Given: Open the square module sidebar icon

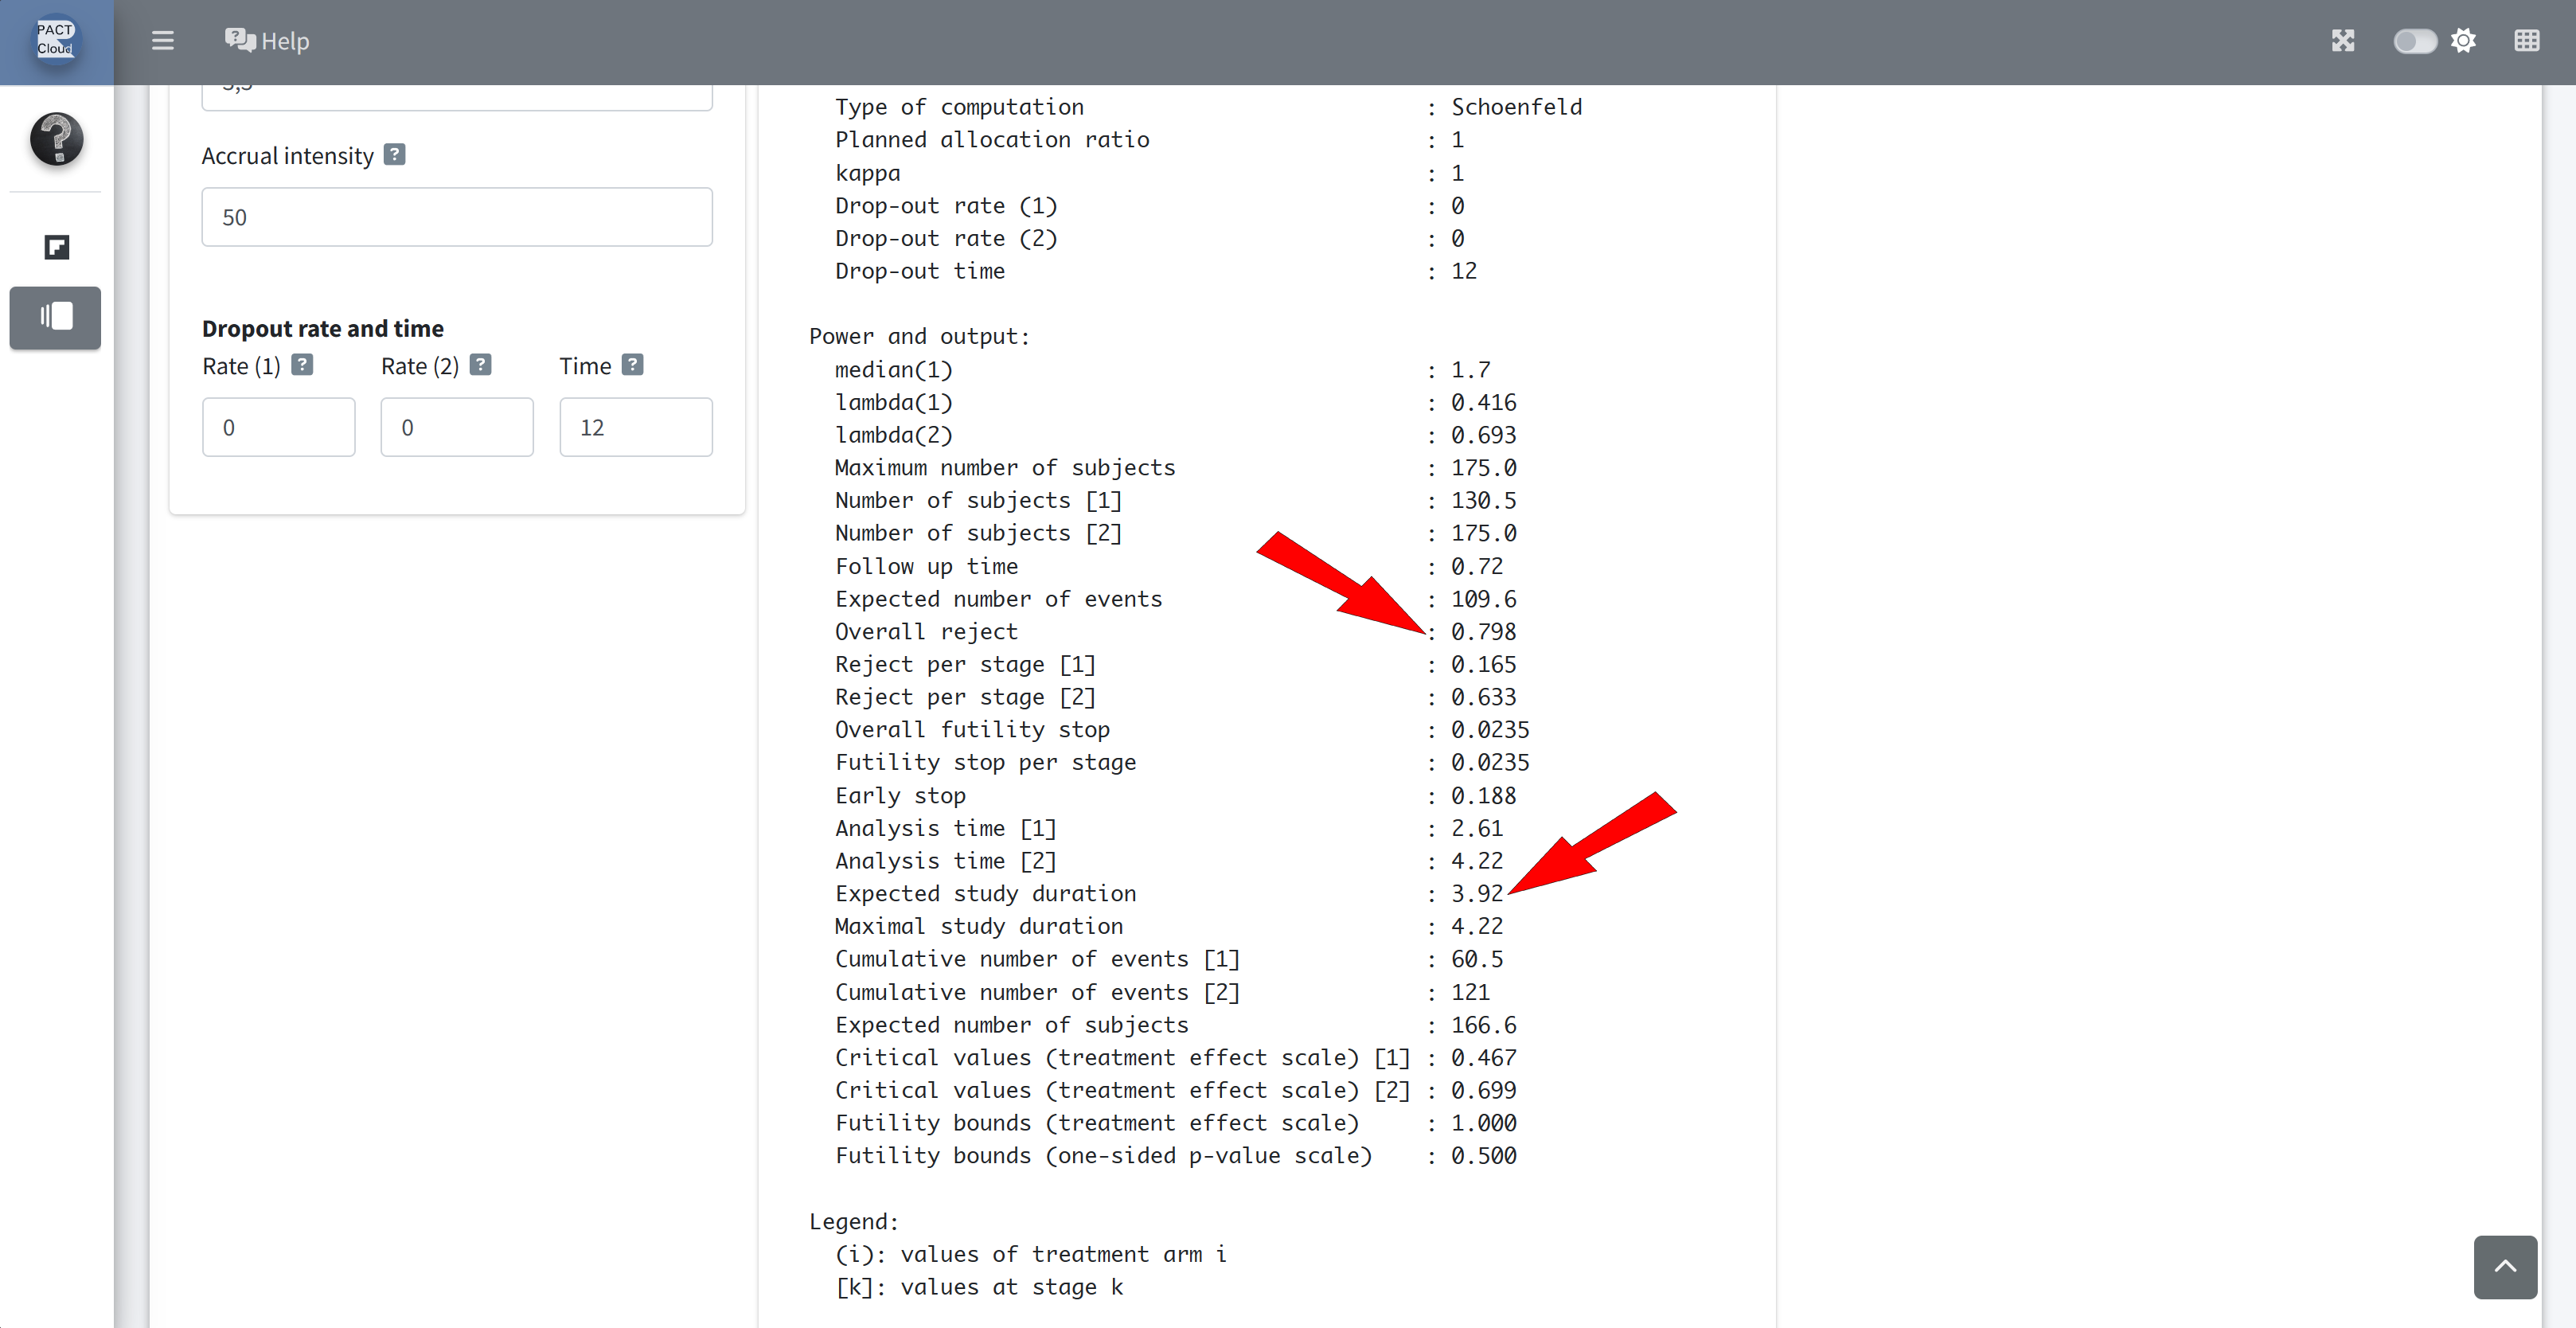Looking at the screenshot, I should coord(56,247).
